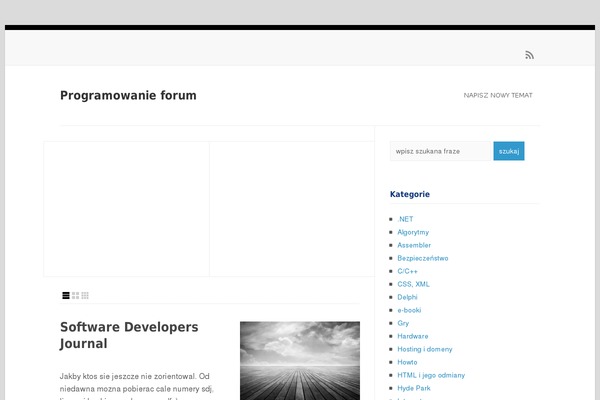The height and width of the screenshot is (400, 600).
Task: Open Software Developers Journal post title
Action: click(x=129, y=335)
